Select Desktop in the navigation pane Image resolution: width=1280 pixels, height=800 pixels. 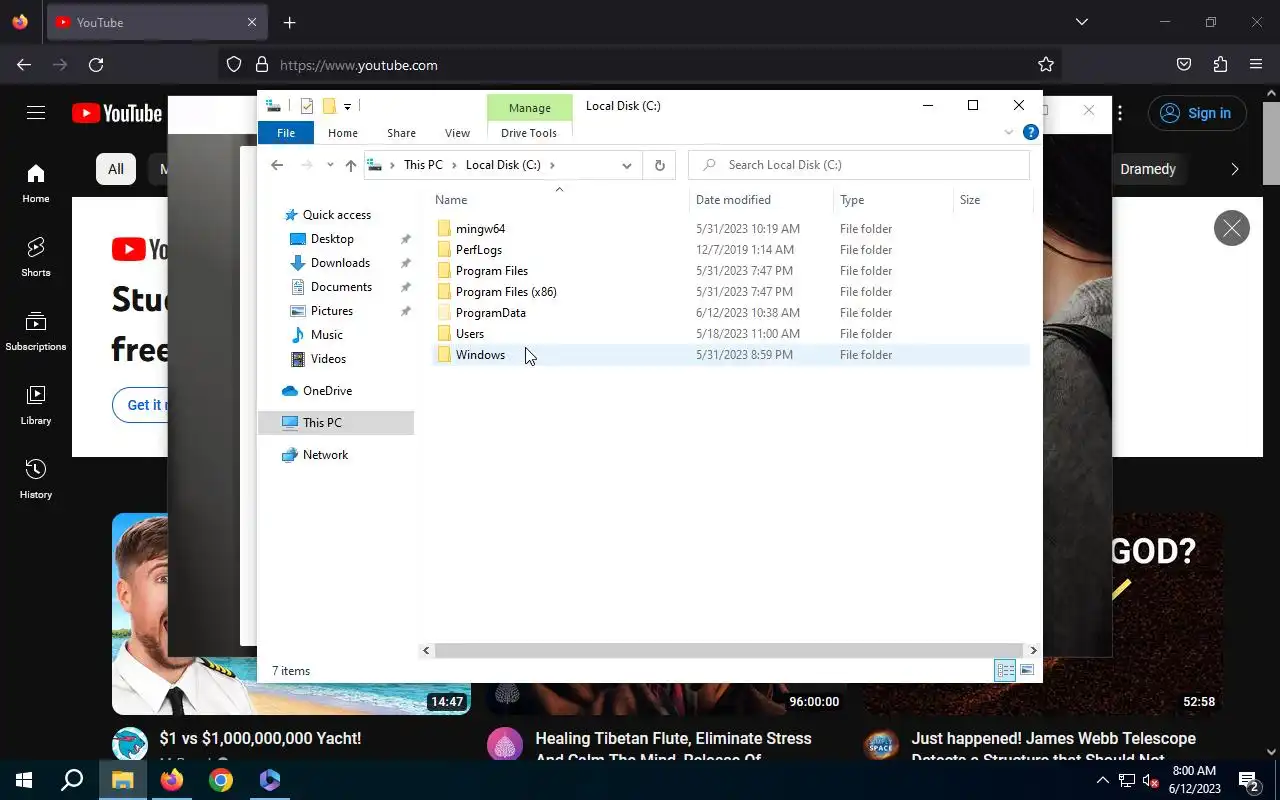pyautogui.click(x=332, y=239)
